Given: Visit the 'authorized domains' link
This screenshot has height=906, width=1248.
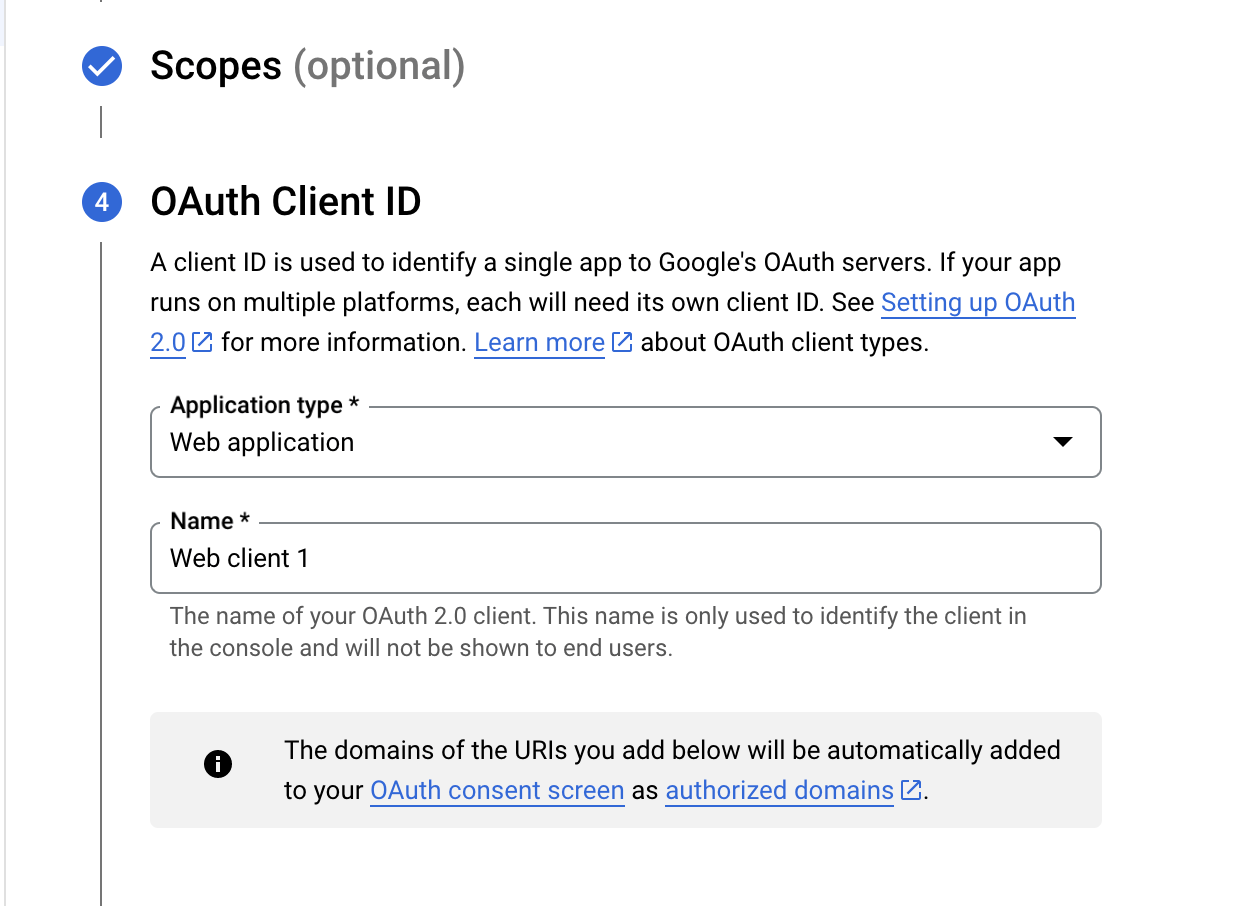Looking at the screenshot, I should pyautogui.click(x=779, y=791).
